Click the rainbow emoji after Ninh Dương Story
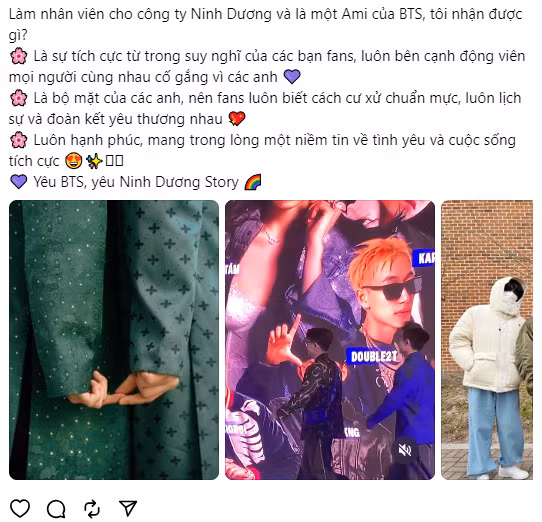This screenshot has width=542, height=522. point(253,182)
